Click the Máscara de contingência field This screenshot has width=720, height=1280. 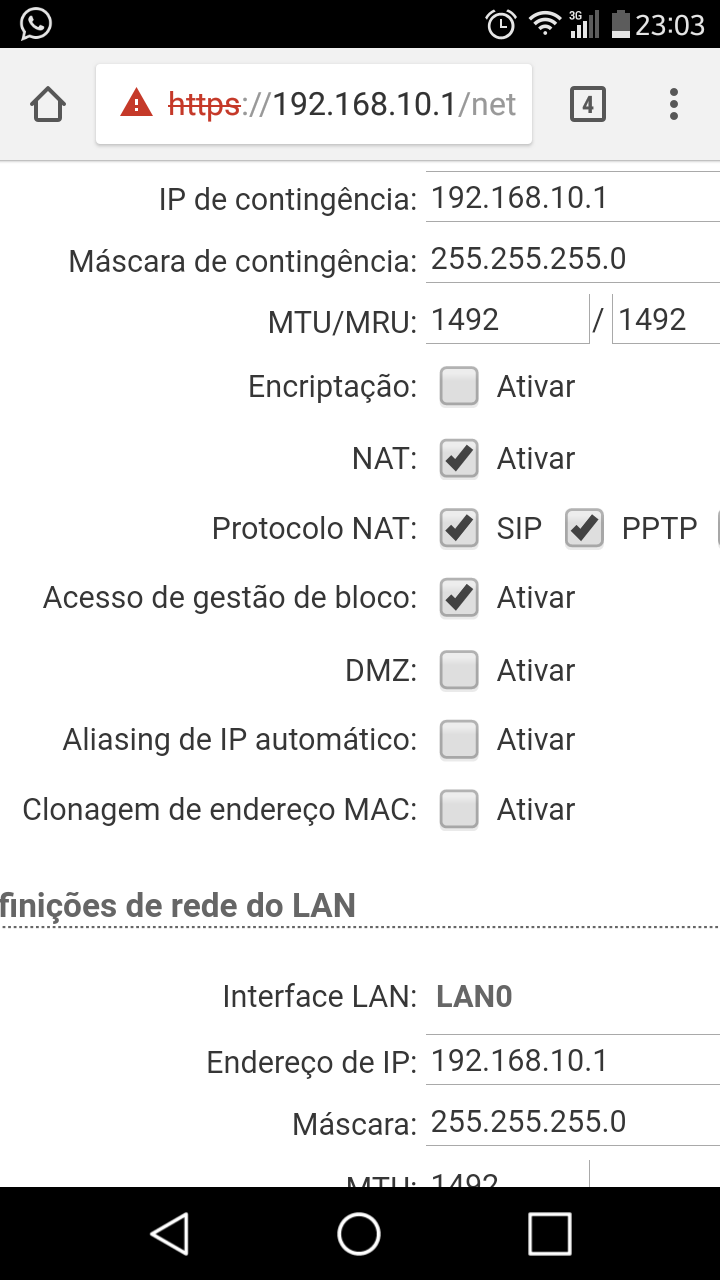(x=572, y=260)
